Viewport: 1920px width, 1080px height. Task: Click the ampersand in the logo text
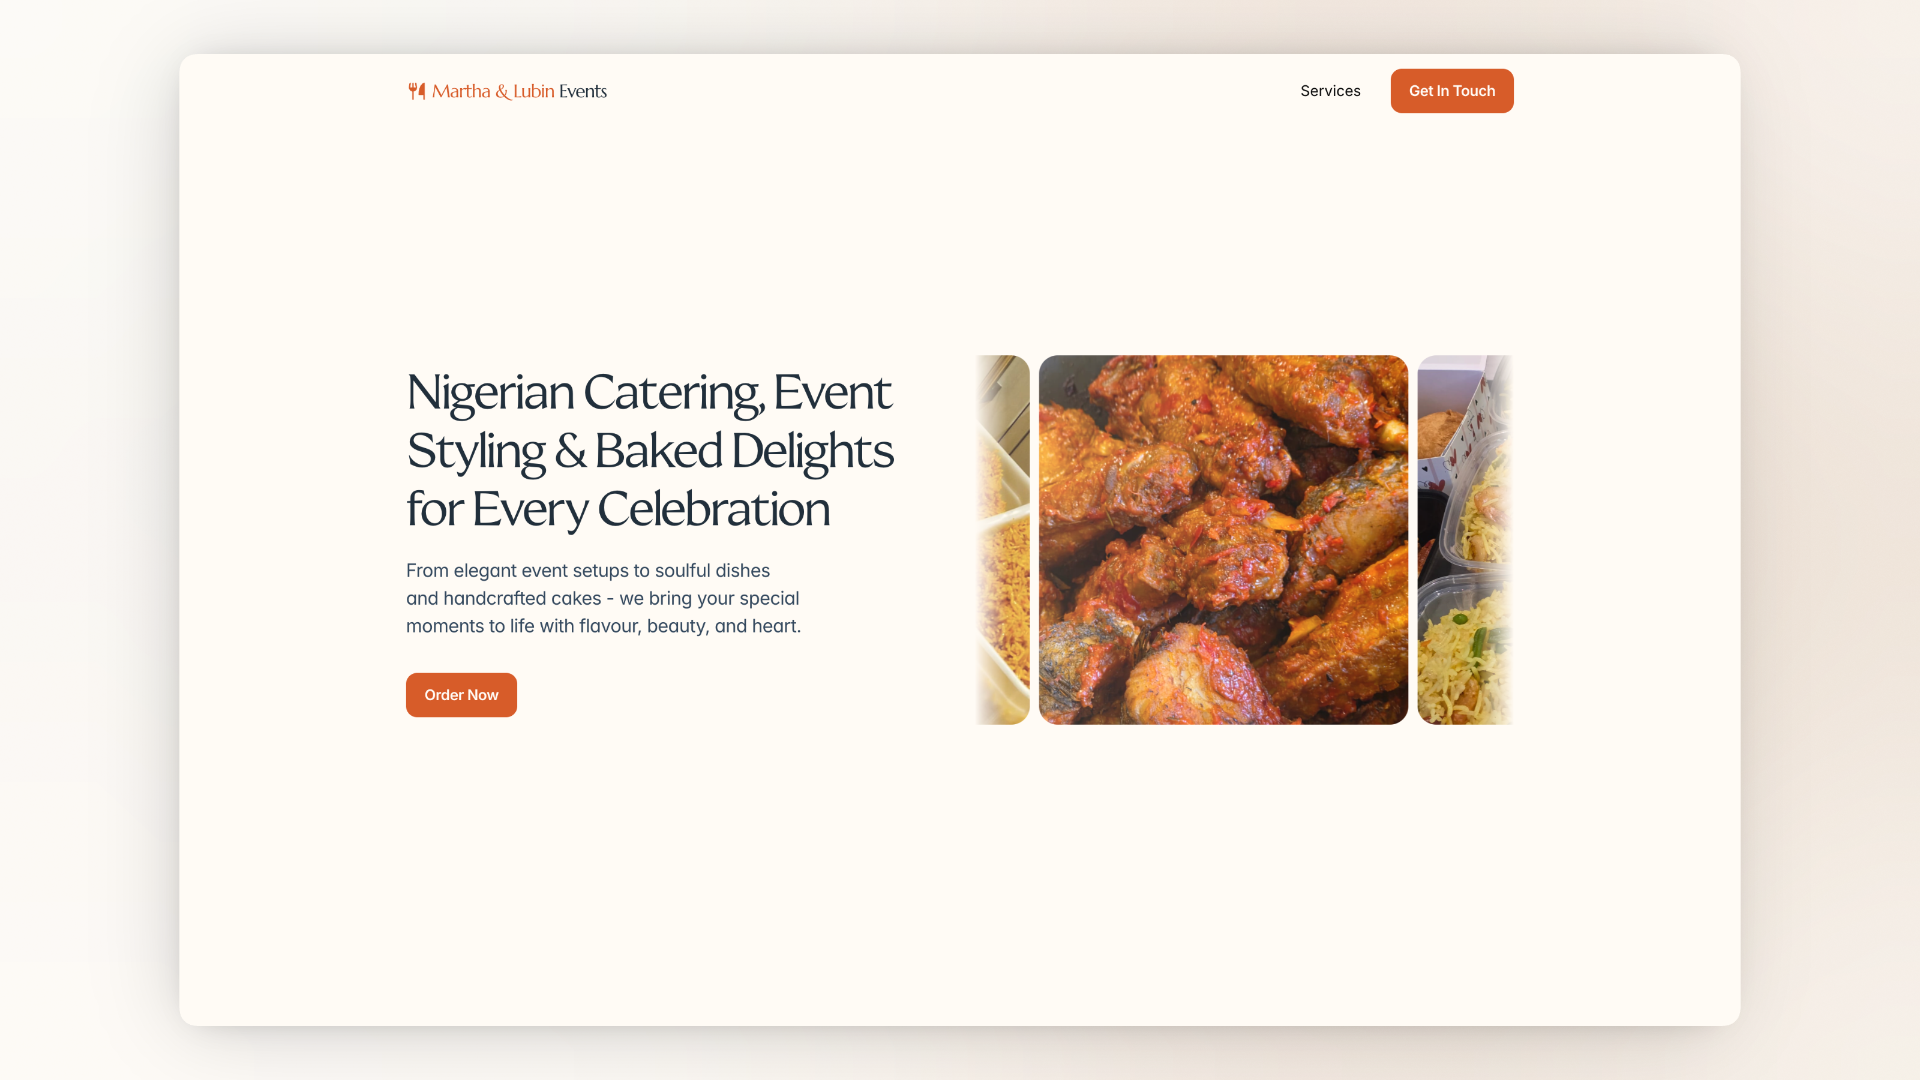502,92
